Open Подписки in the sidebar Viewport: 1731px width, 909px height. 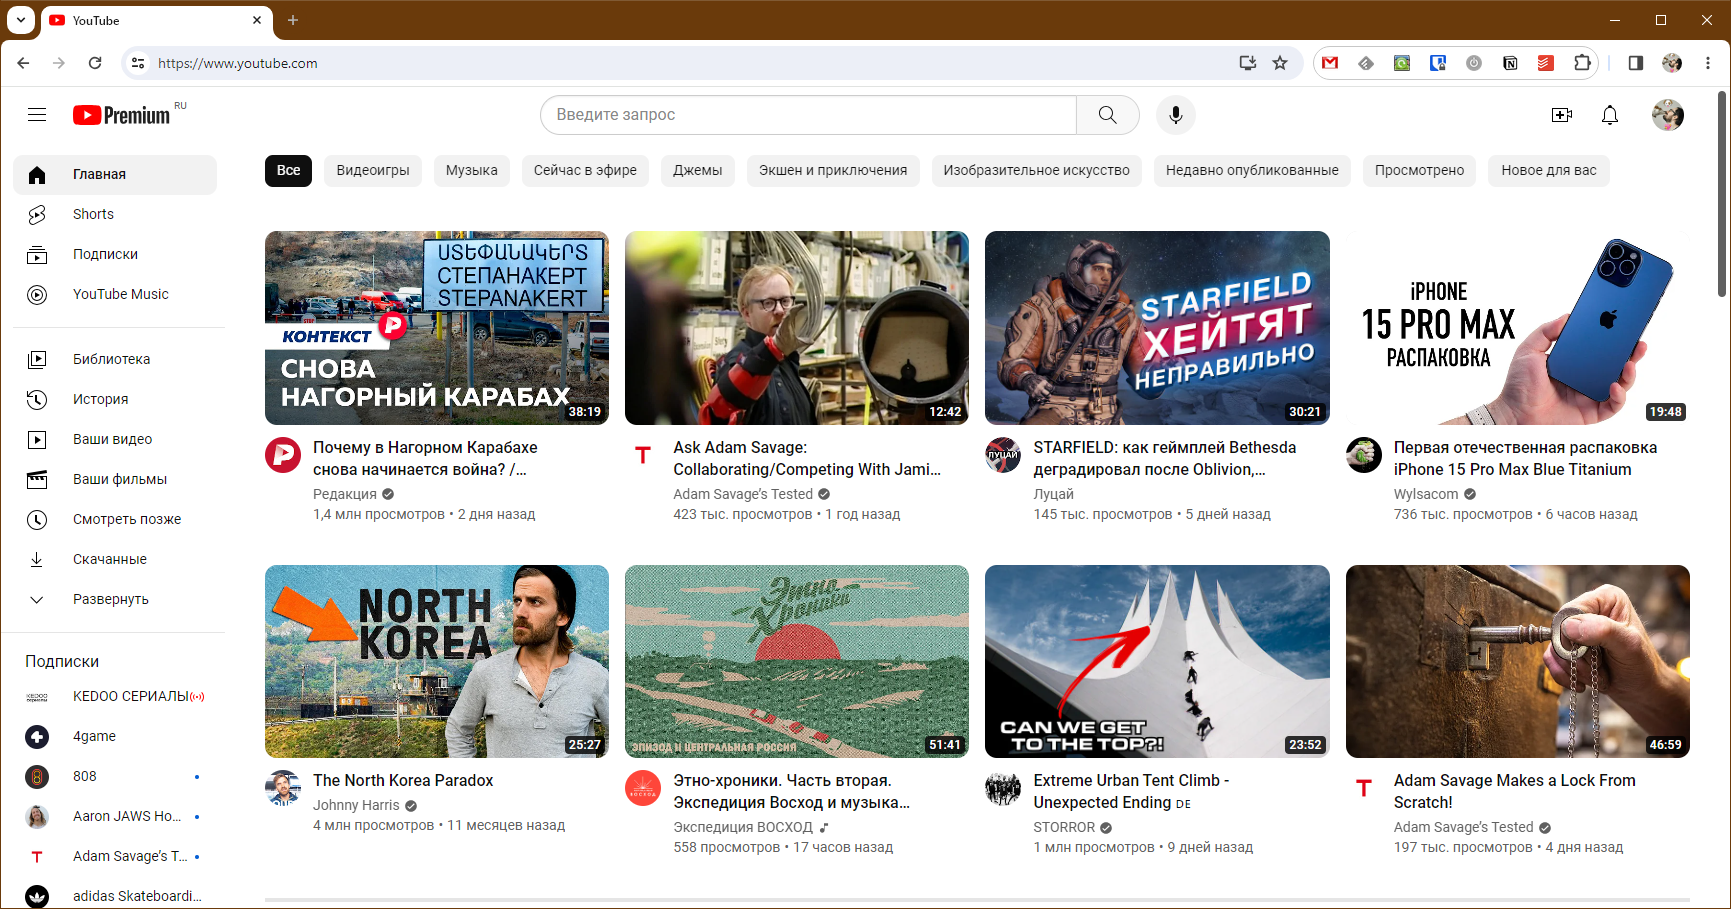[115, 254]
